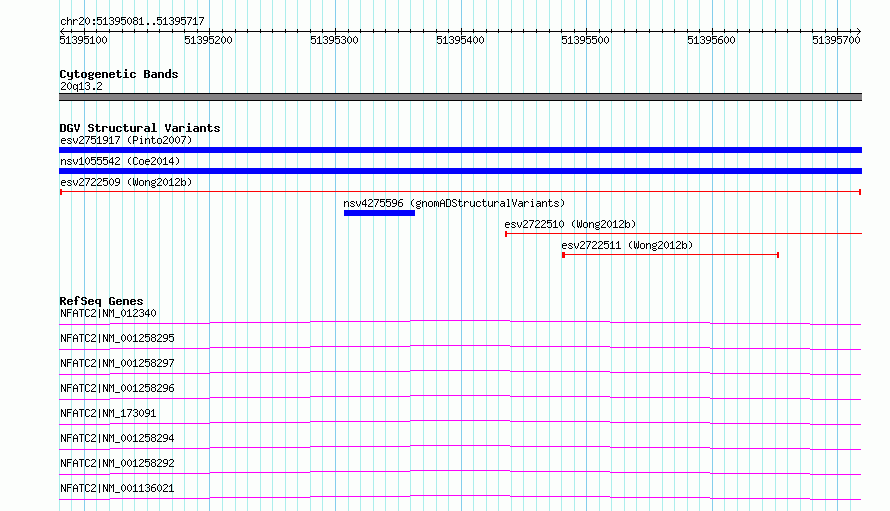Click the magenta intron line of NM_001258295
Screen dimensions: 890x511
(460, 346)
